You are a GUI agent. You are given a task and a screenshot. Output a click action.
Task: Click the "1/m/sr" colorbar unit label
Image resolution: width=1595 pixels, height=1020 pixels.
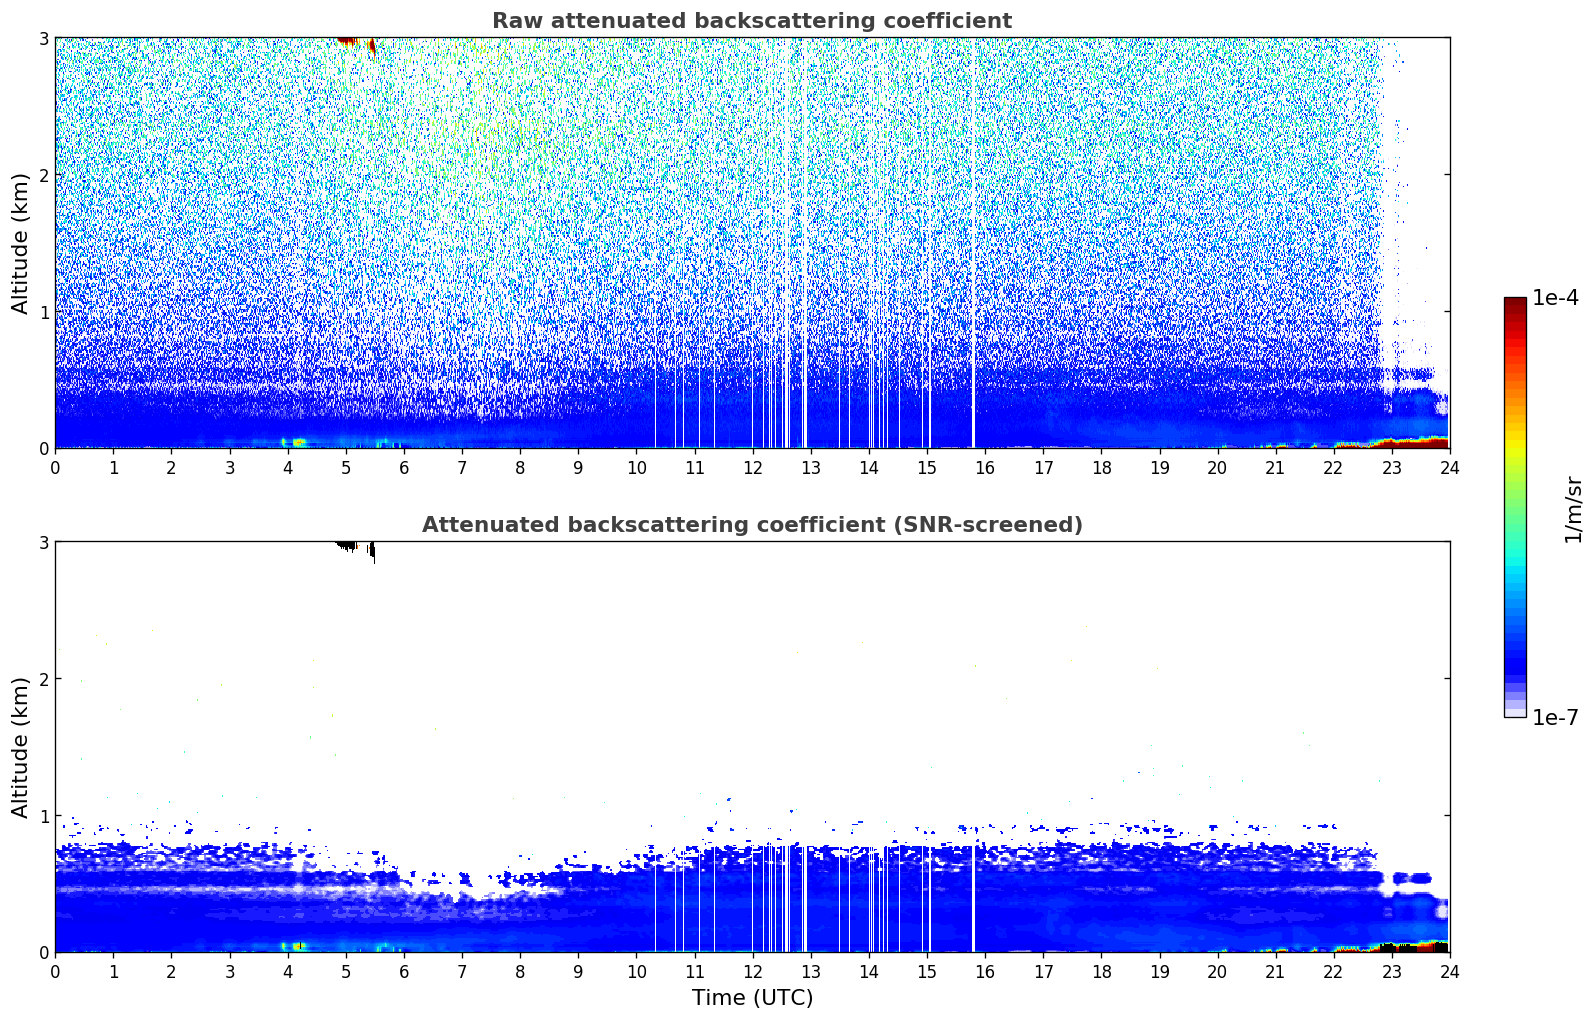[x=1573, y=509]
